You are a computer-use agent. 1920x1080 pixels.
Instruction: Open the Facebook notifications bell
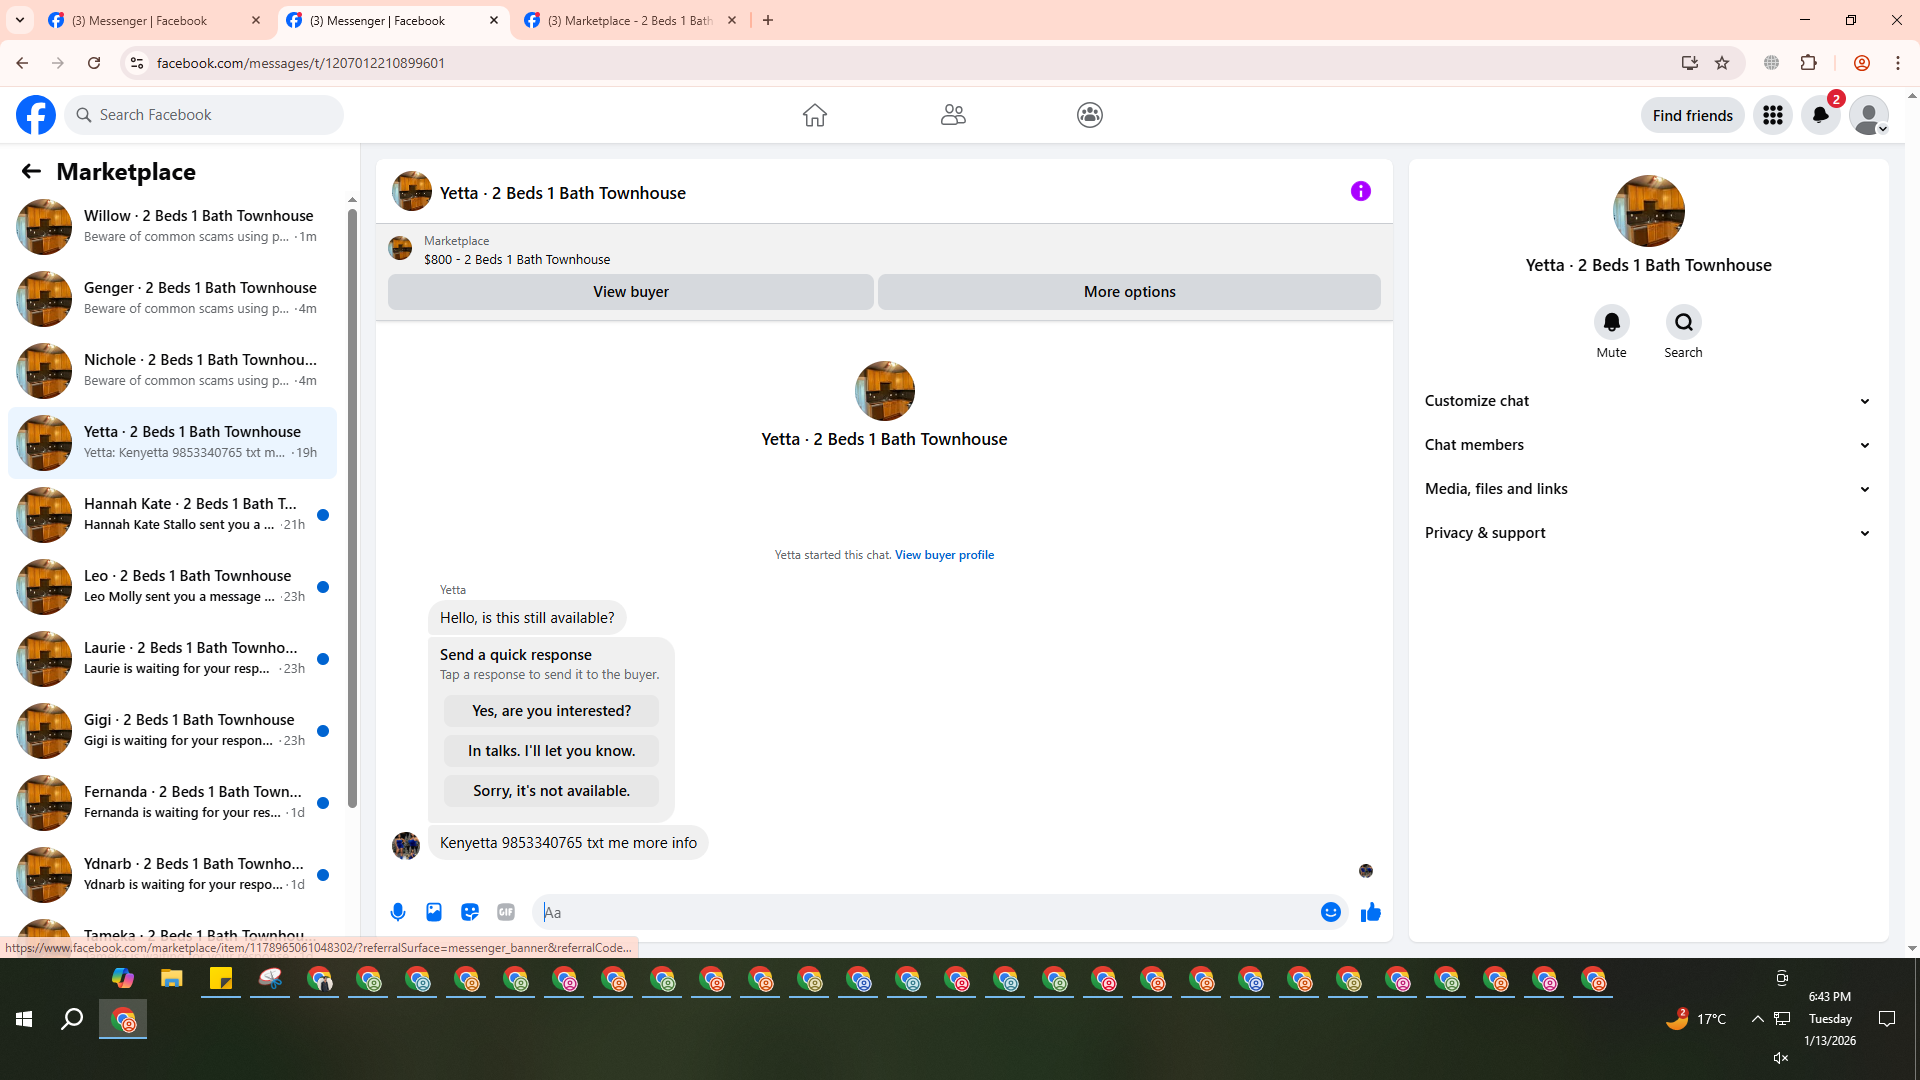click(1820, 115)
